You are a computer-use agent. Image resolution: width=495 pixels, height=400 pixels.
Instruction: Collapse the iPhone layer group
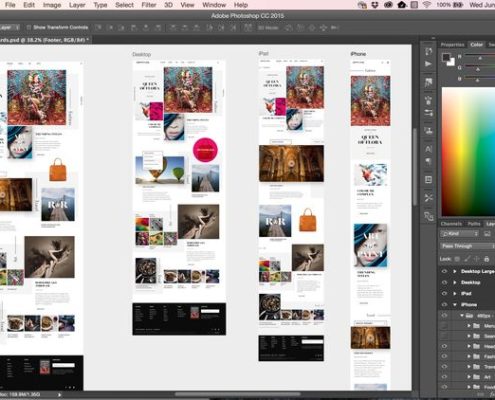[455, 305]
